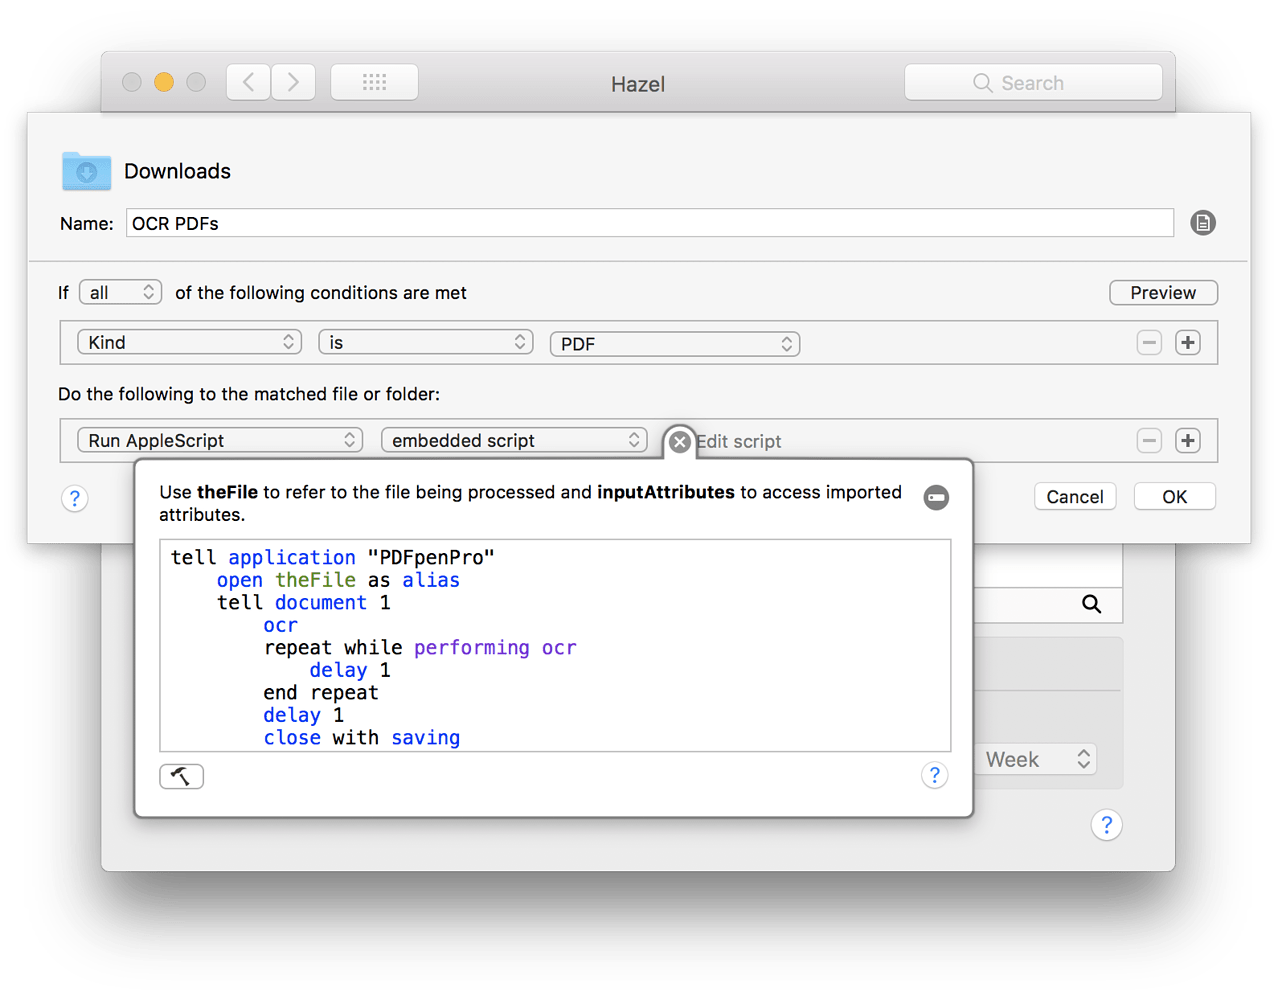Click the Preview button
The image size is (1278, 1000).
point(1163,293)
